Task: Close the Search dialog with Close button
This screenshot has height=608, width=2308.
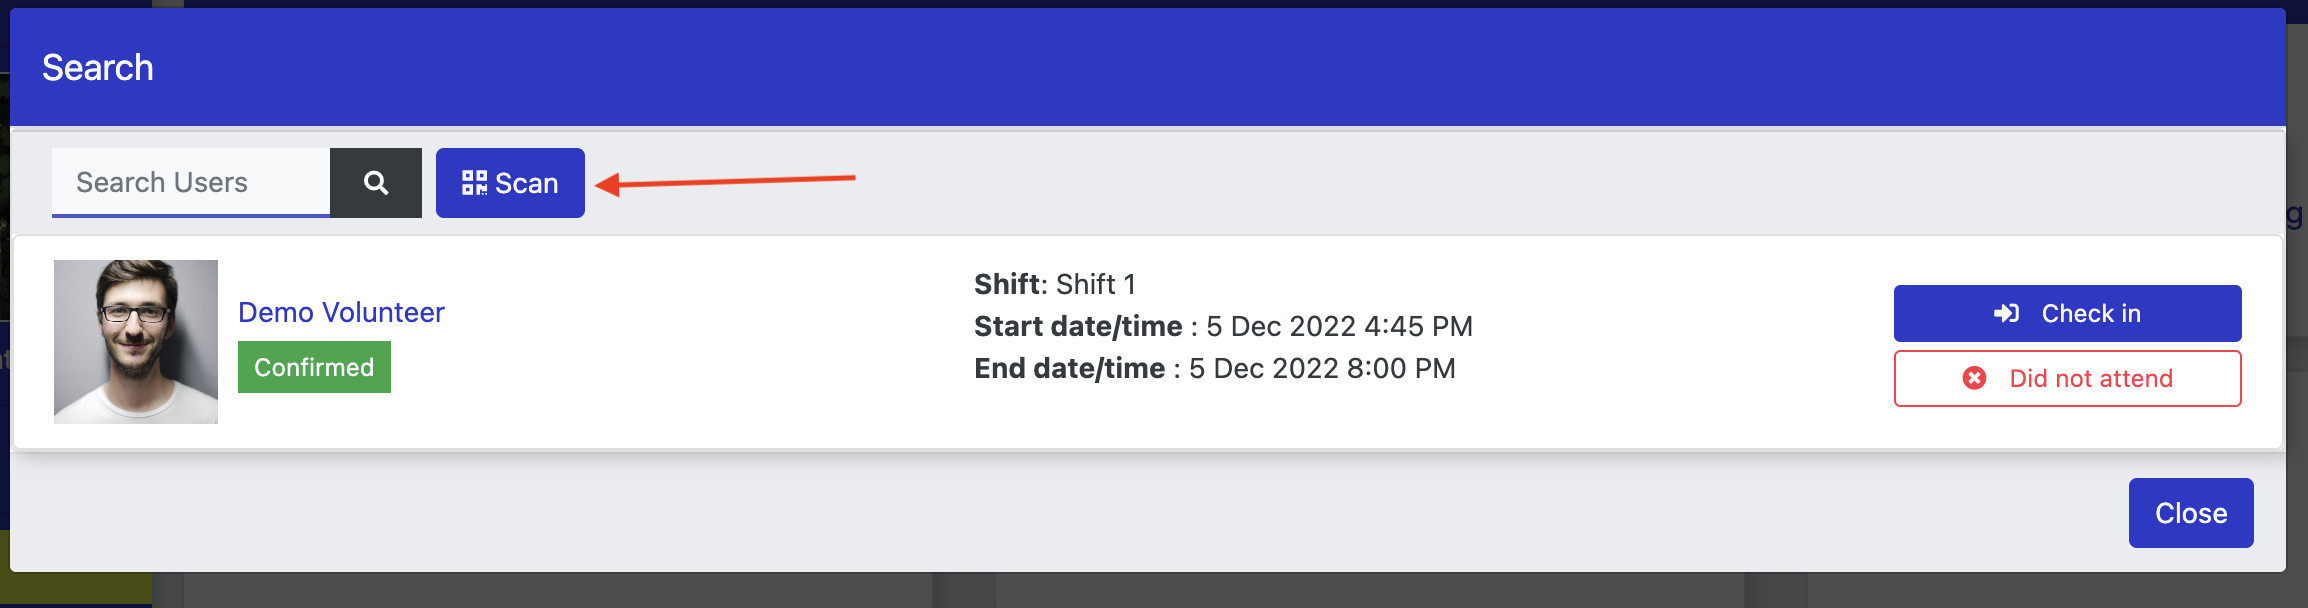Action: (x=2191, y=513)
